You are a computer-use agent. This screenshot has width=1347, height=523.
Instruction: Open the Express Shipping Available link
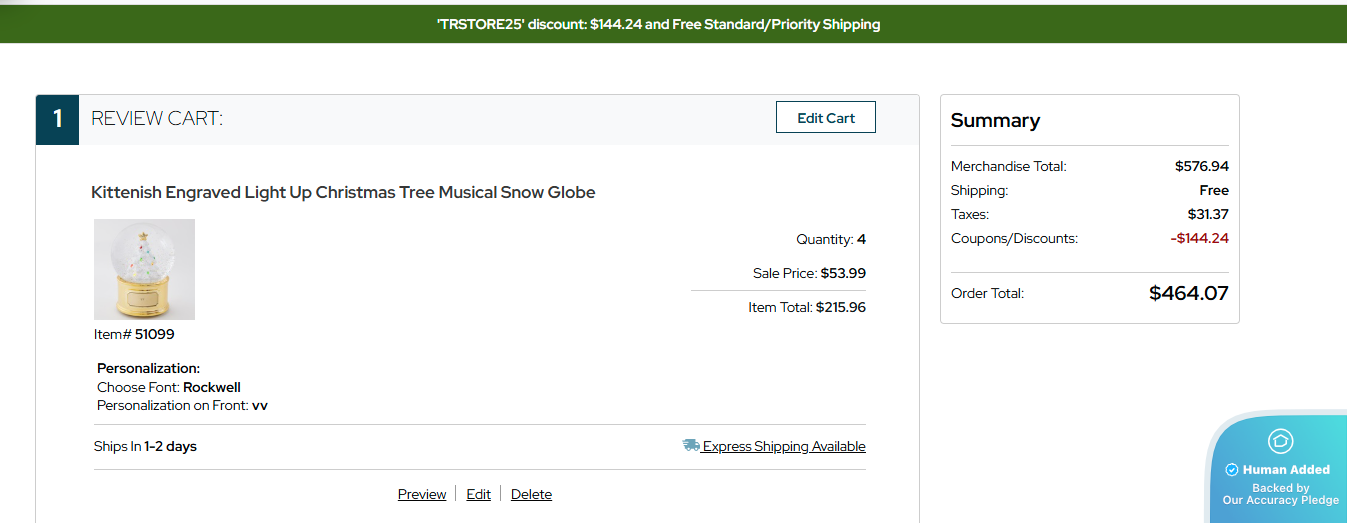[x=783, y=447]
